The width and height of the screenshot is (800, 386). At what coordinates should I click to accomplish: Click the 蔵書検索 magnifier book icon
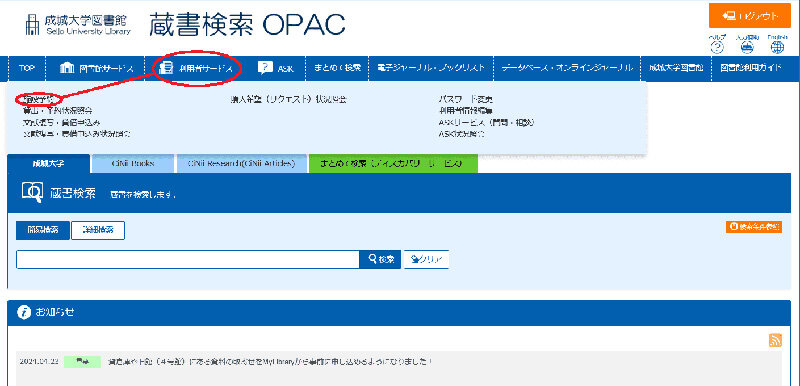coord(32,193)
